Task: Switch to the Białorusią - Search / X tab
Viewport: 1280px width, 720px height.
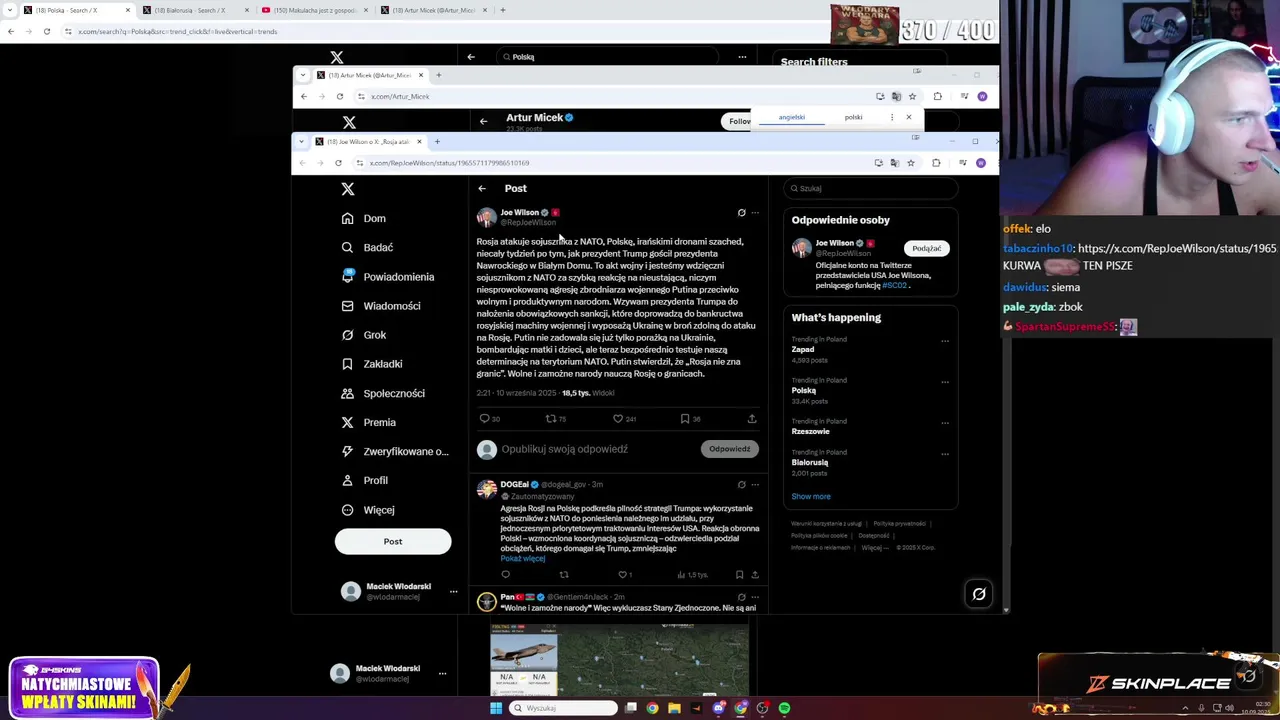Action: 193,10
